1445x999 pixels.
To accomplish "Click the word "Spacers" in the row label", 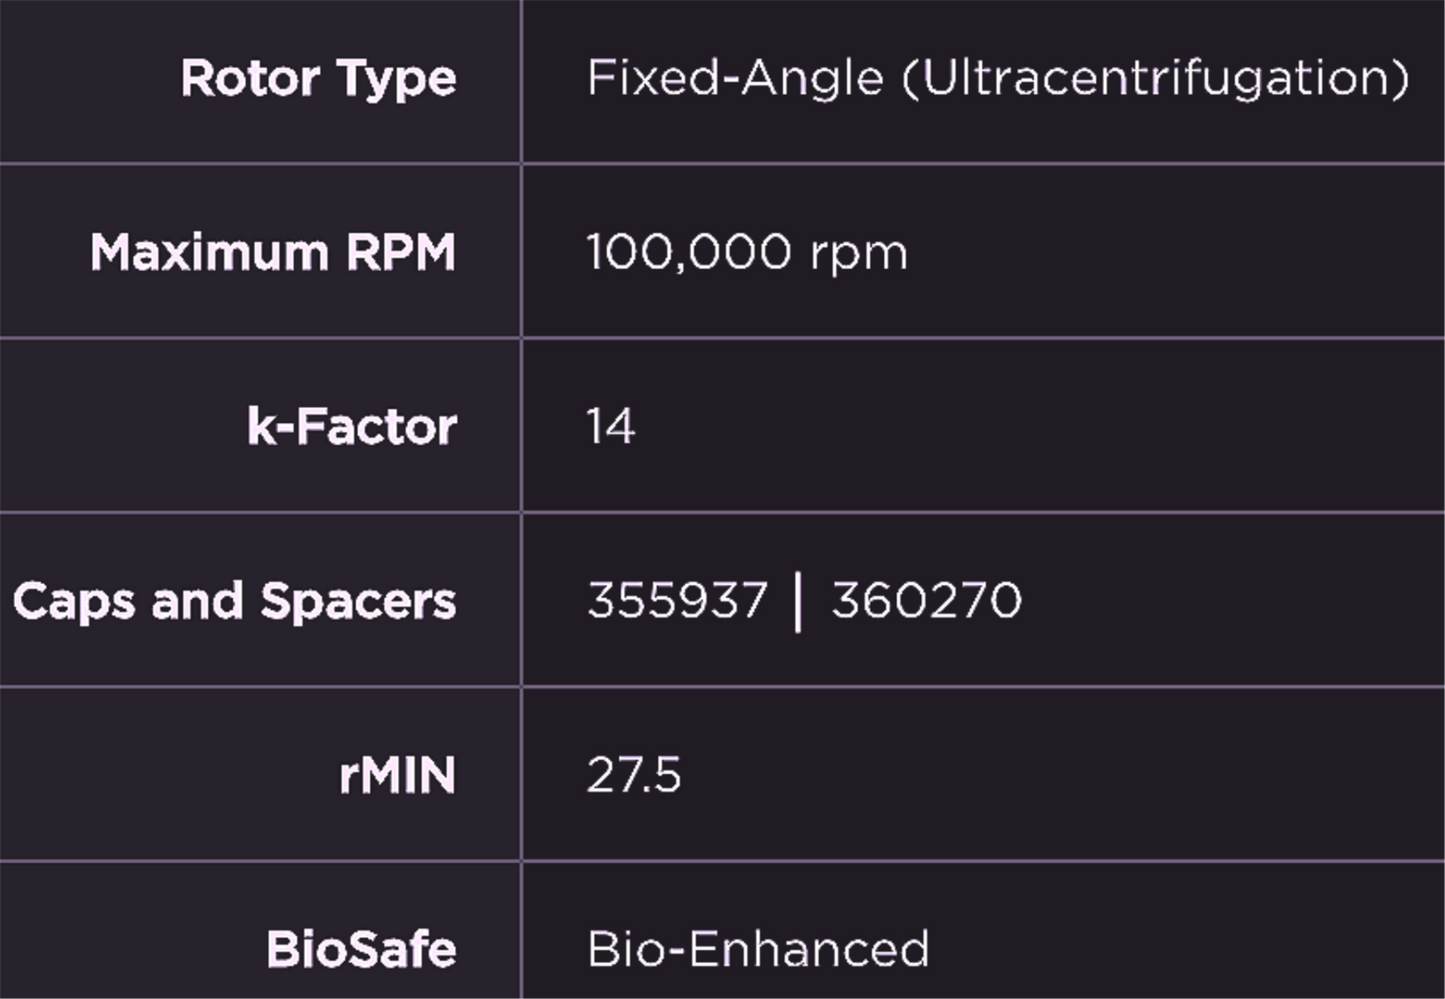I will (x=358, y=602).
